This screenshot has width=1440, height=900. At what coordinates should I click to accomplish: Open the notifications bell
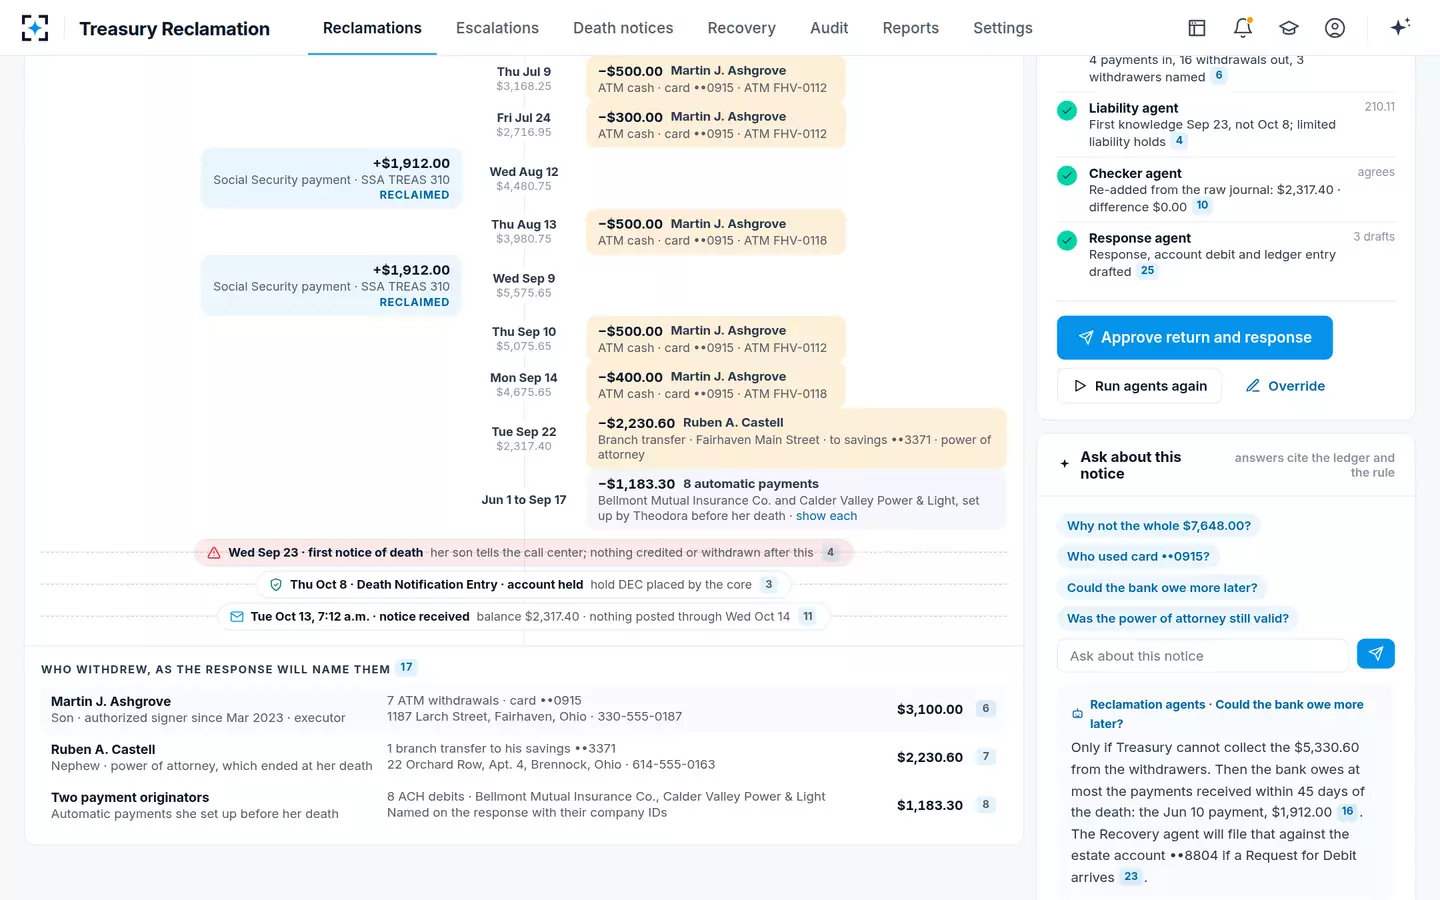(1243, 28)
